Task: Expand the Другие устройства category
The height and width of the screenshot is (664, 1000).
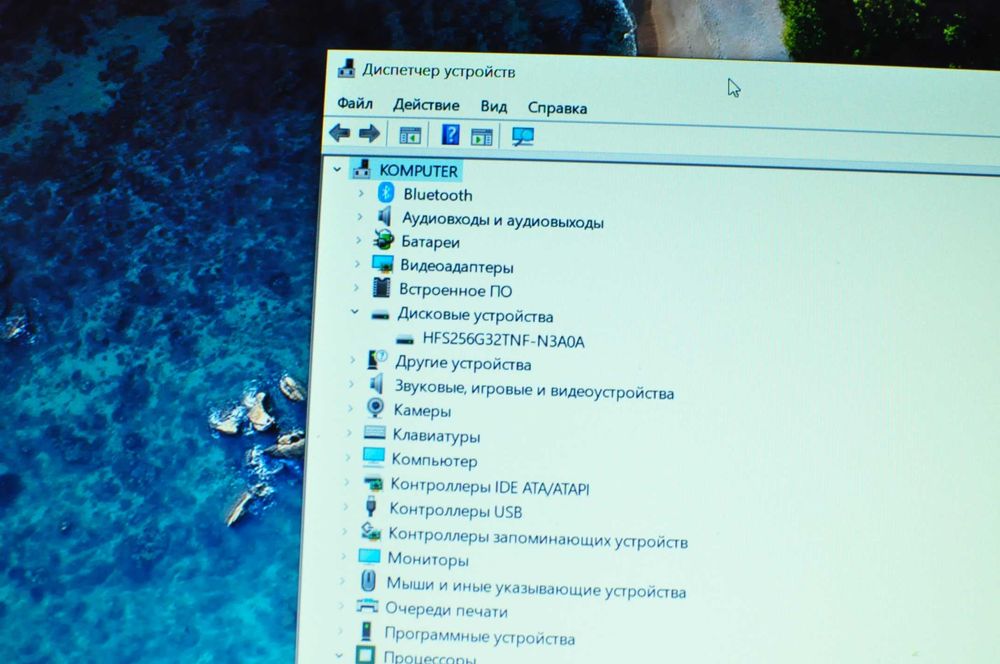Action: tap(353, 360)
